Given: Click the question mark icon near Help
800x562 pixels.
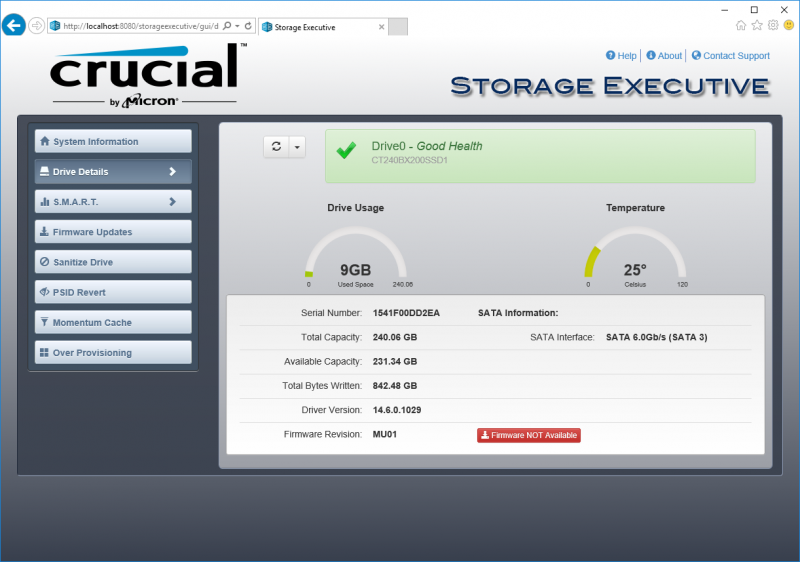Looking at the screenshot, I should coord(610,55).
